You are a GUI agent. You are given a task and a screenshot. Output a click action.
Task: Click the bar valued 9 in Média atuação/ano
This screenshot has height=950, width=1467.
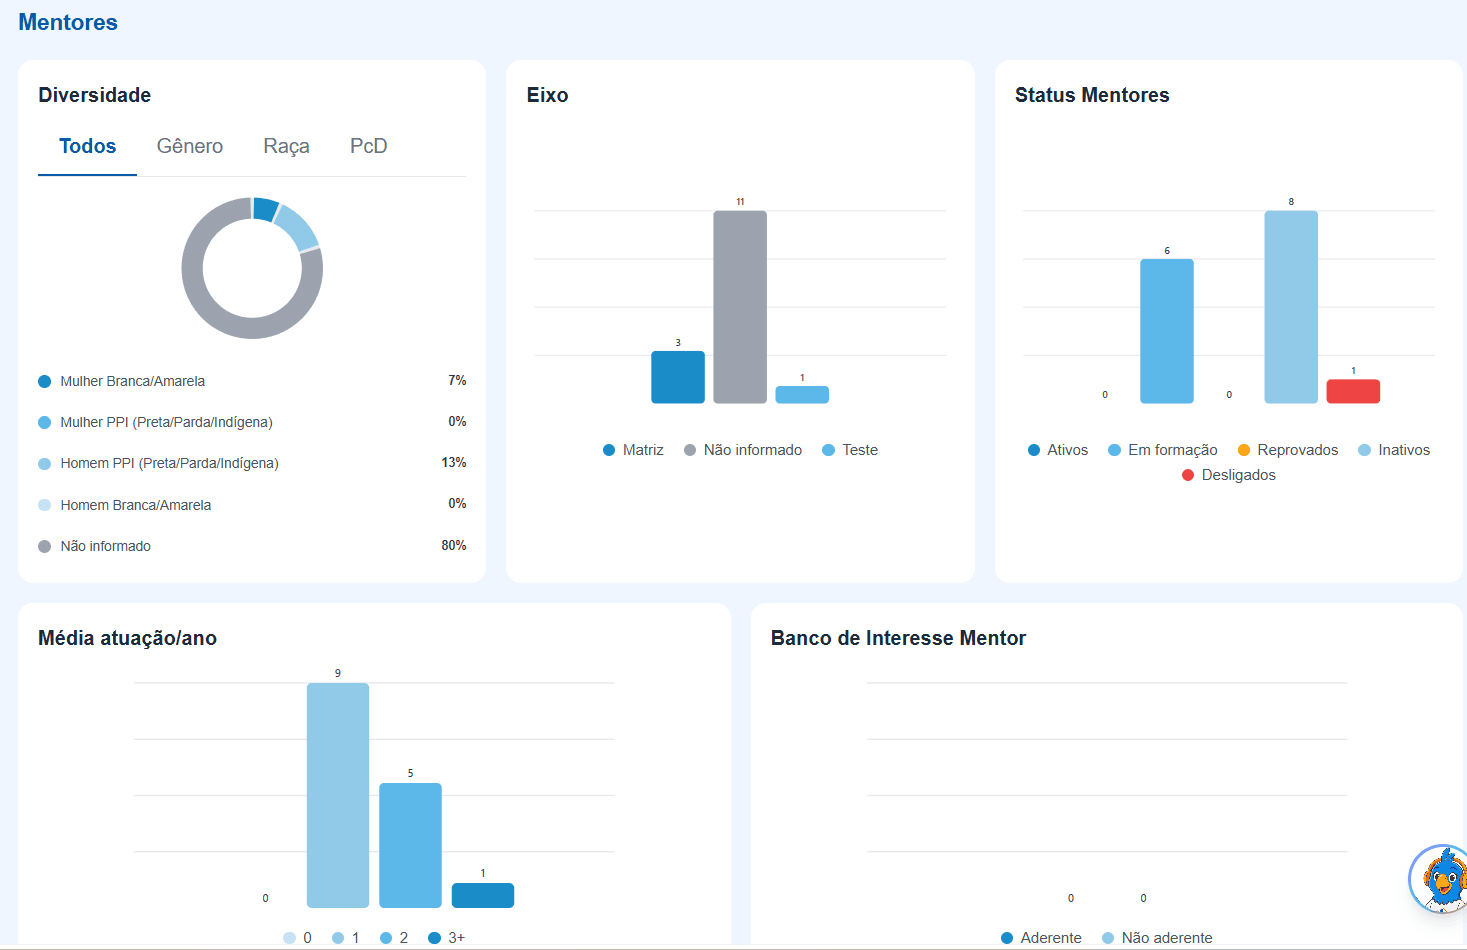tap(338, 795)
